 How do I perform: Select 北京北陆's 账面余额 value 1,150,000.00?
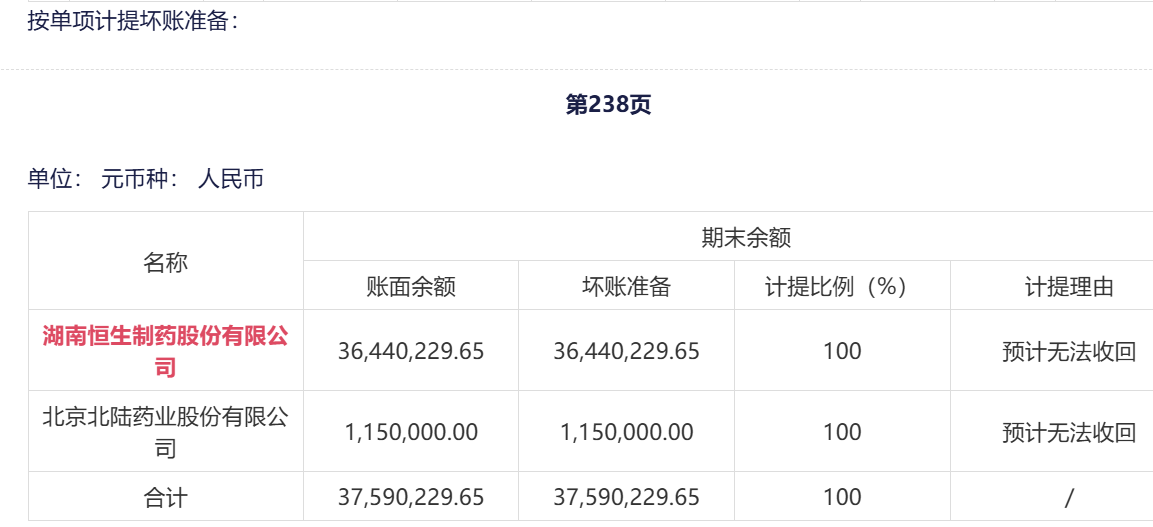(411, 432)
